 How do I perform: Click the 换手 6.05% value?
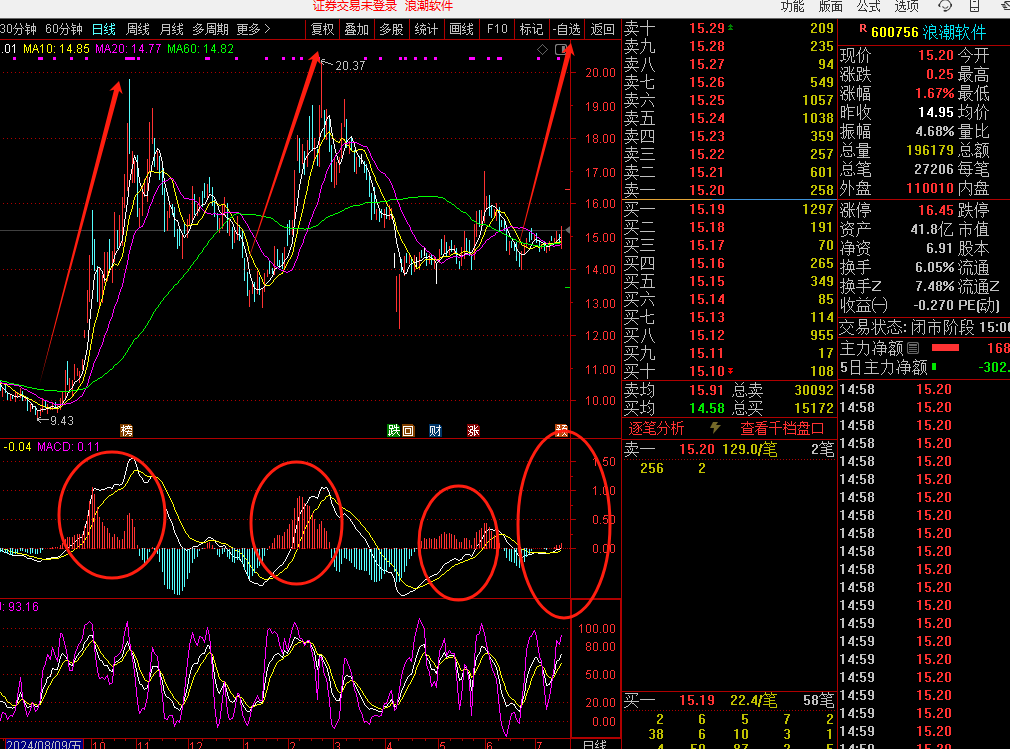click(x=935, y=267)
